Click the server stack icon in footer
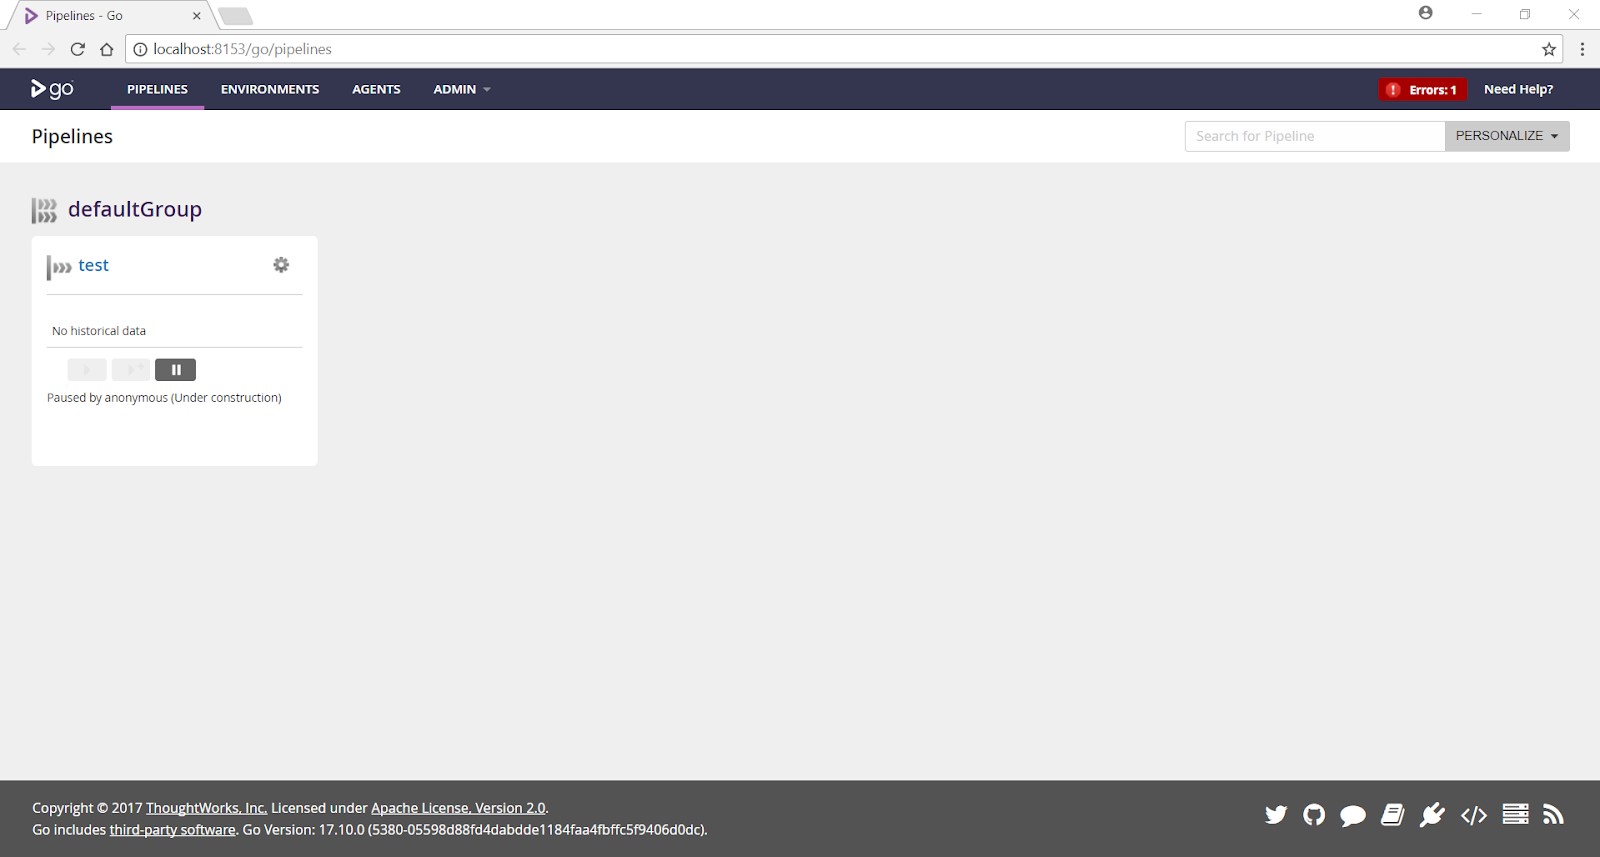 click(x=1515, y=814)
